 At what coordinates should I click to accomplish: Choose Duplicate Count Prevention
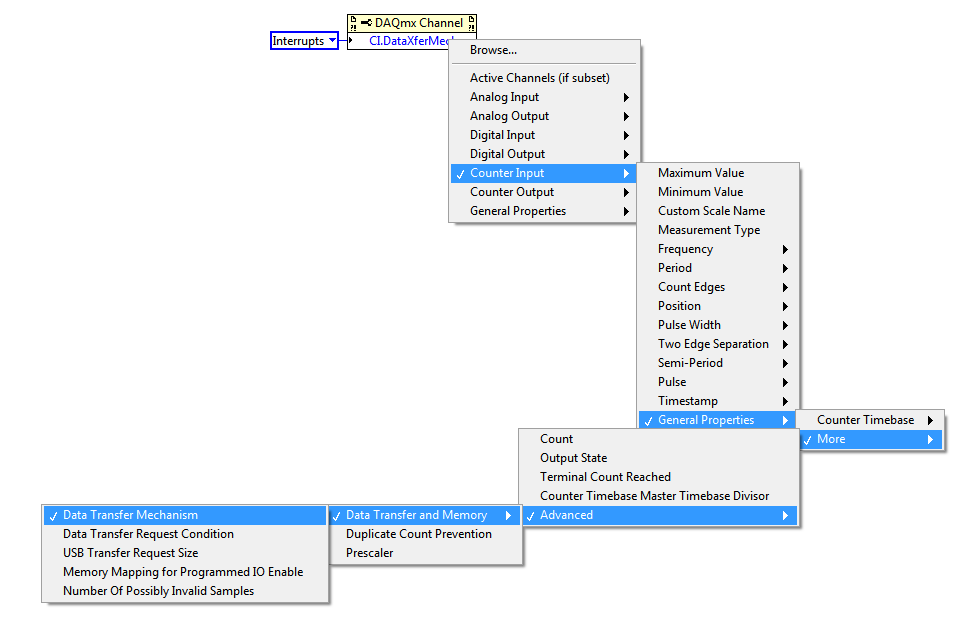click(425, 534)
